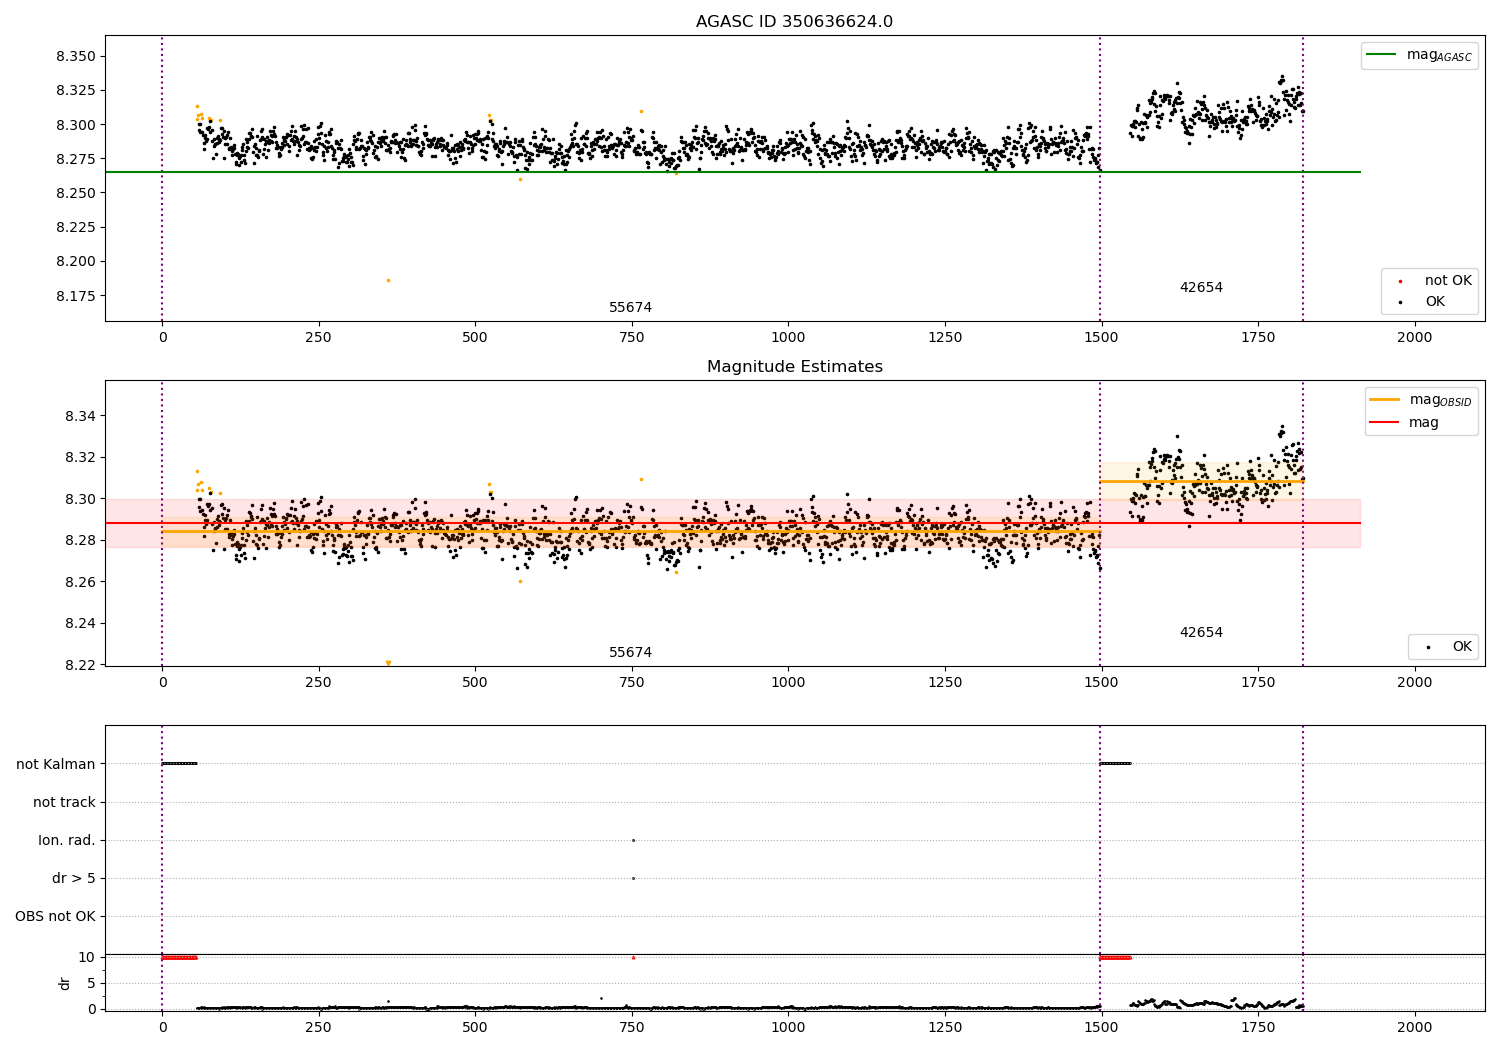
Task: Click the "dr > 5" row label
Action: pyautogui.click(x=74, y=878)
